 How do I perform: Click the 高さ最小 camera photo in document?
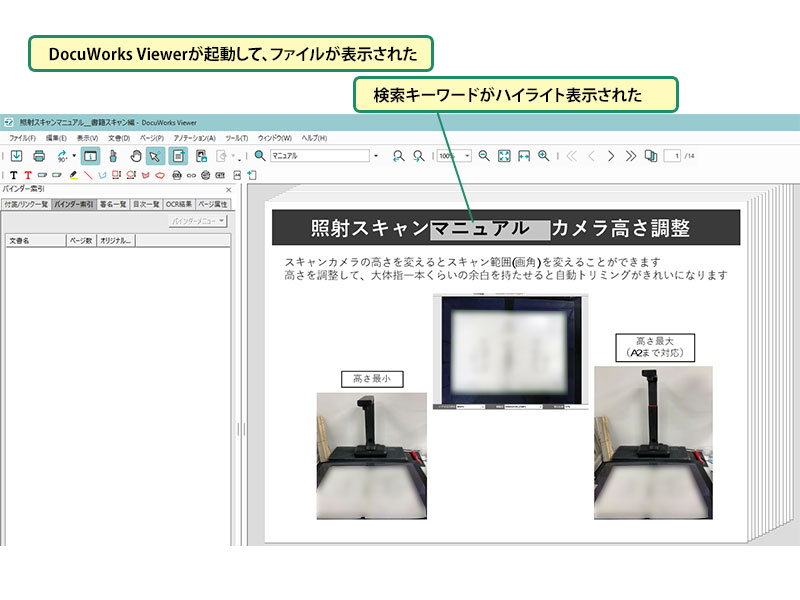coord(371,456)
